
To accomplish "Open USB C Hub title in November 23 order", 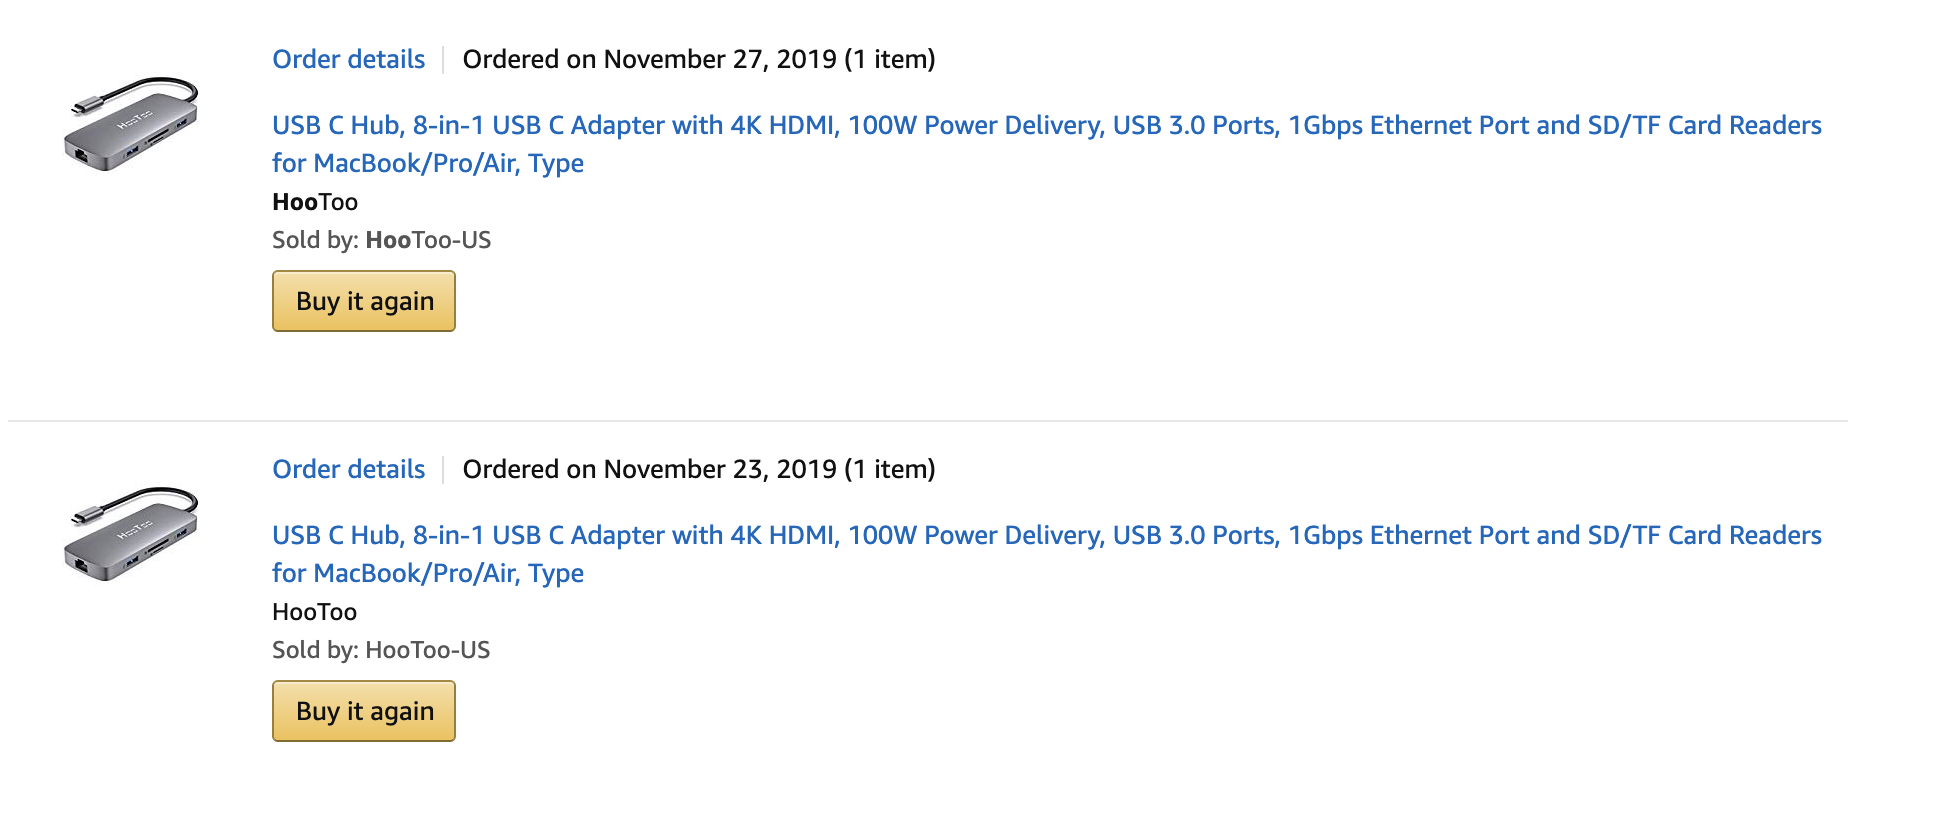I will (1046, 536).
